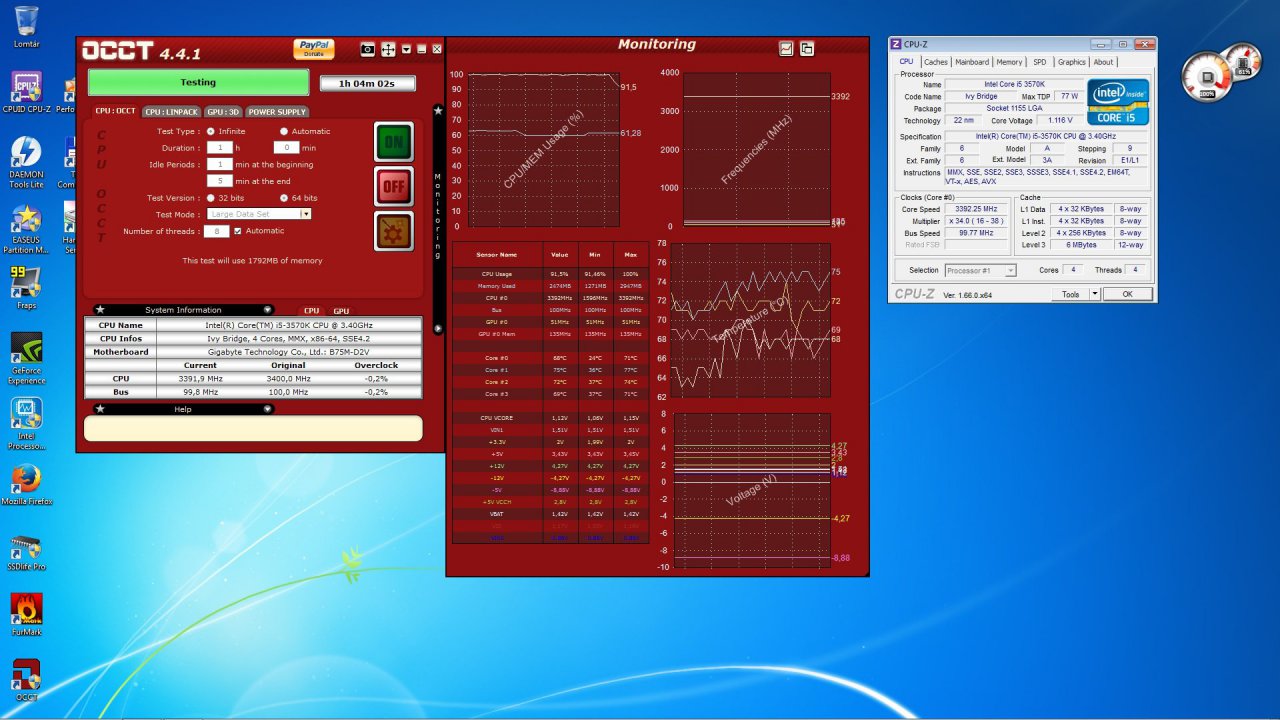Click Monitoring sidebar bottom arrow

(437, 328)
